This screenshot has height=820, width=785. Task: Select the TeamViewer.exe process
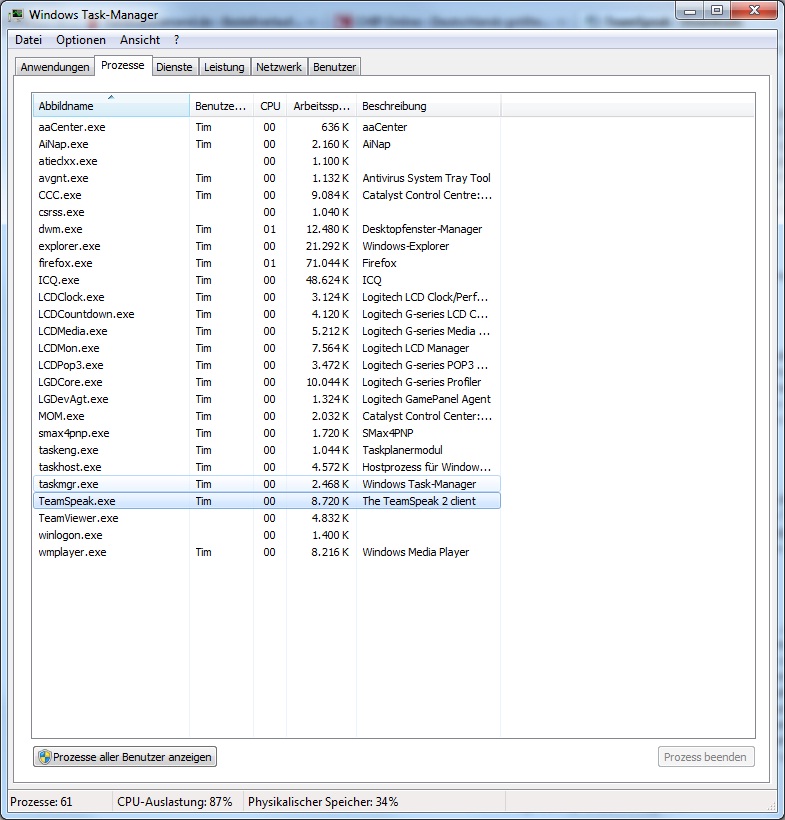267,518
